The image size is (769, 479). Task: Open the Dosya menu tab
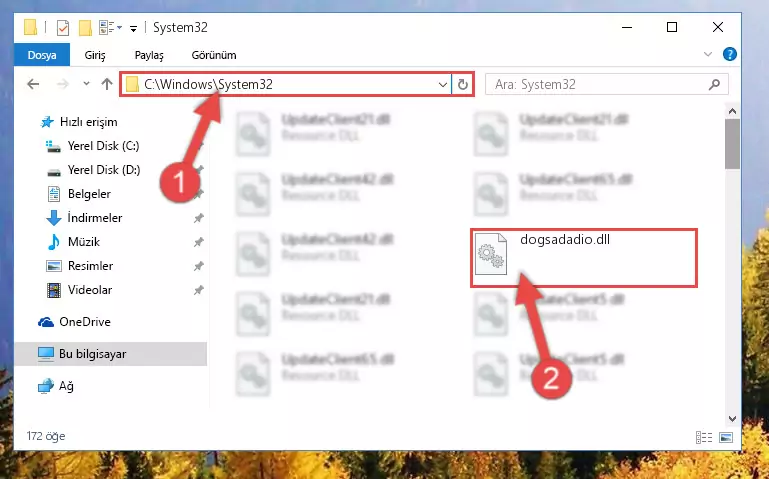(42, 55)
